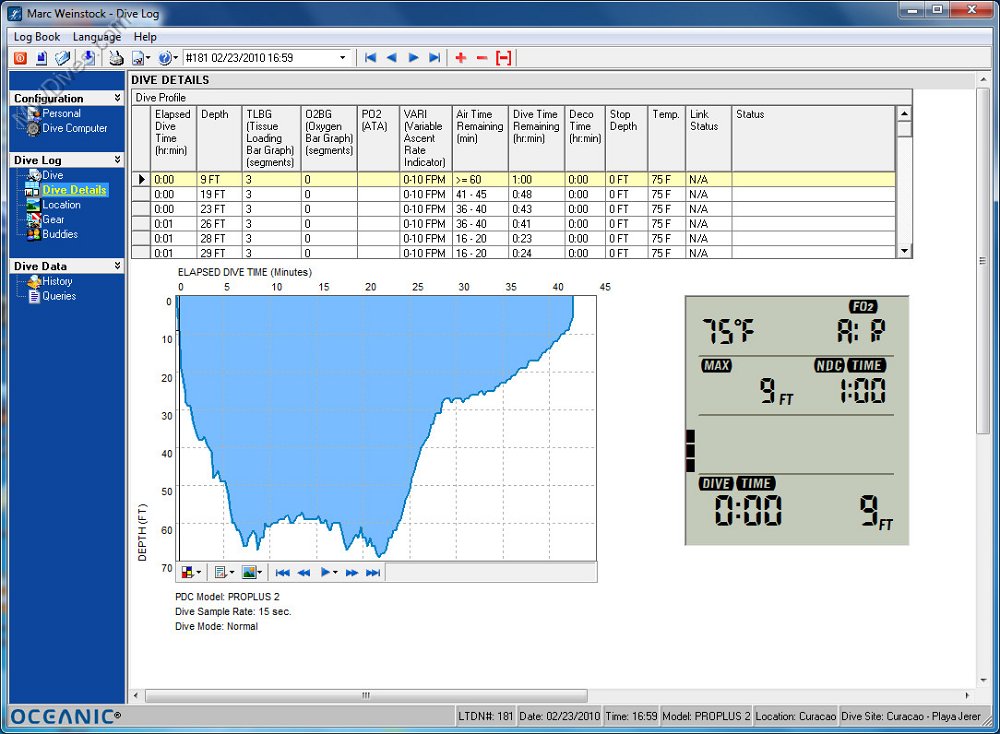
Task: Click the "41 - 45" Air Time Remaining cell
Action: pos(480,195)
